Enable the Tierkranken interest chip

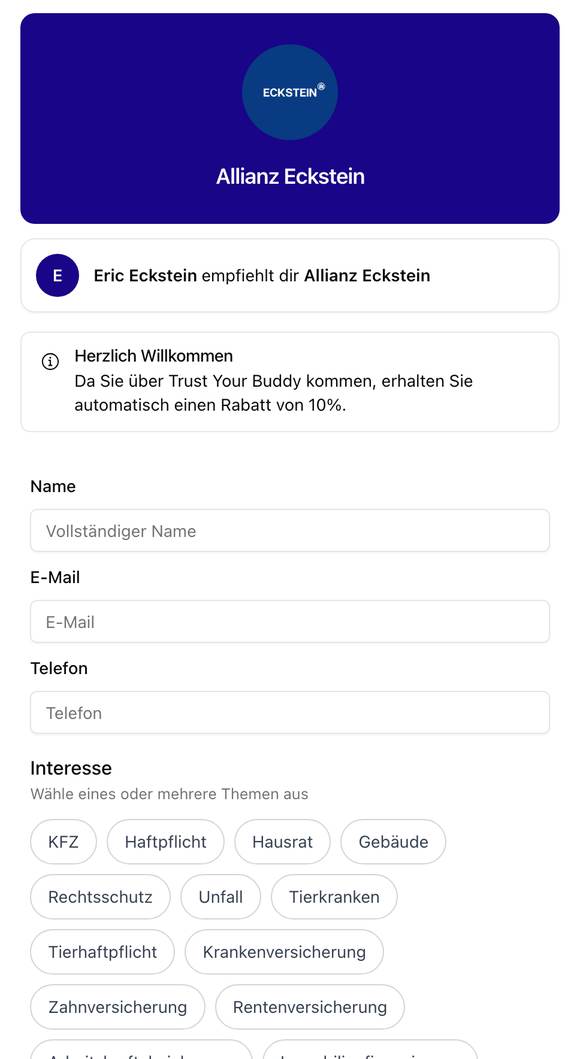tap(334, 897)
